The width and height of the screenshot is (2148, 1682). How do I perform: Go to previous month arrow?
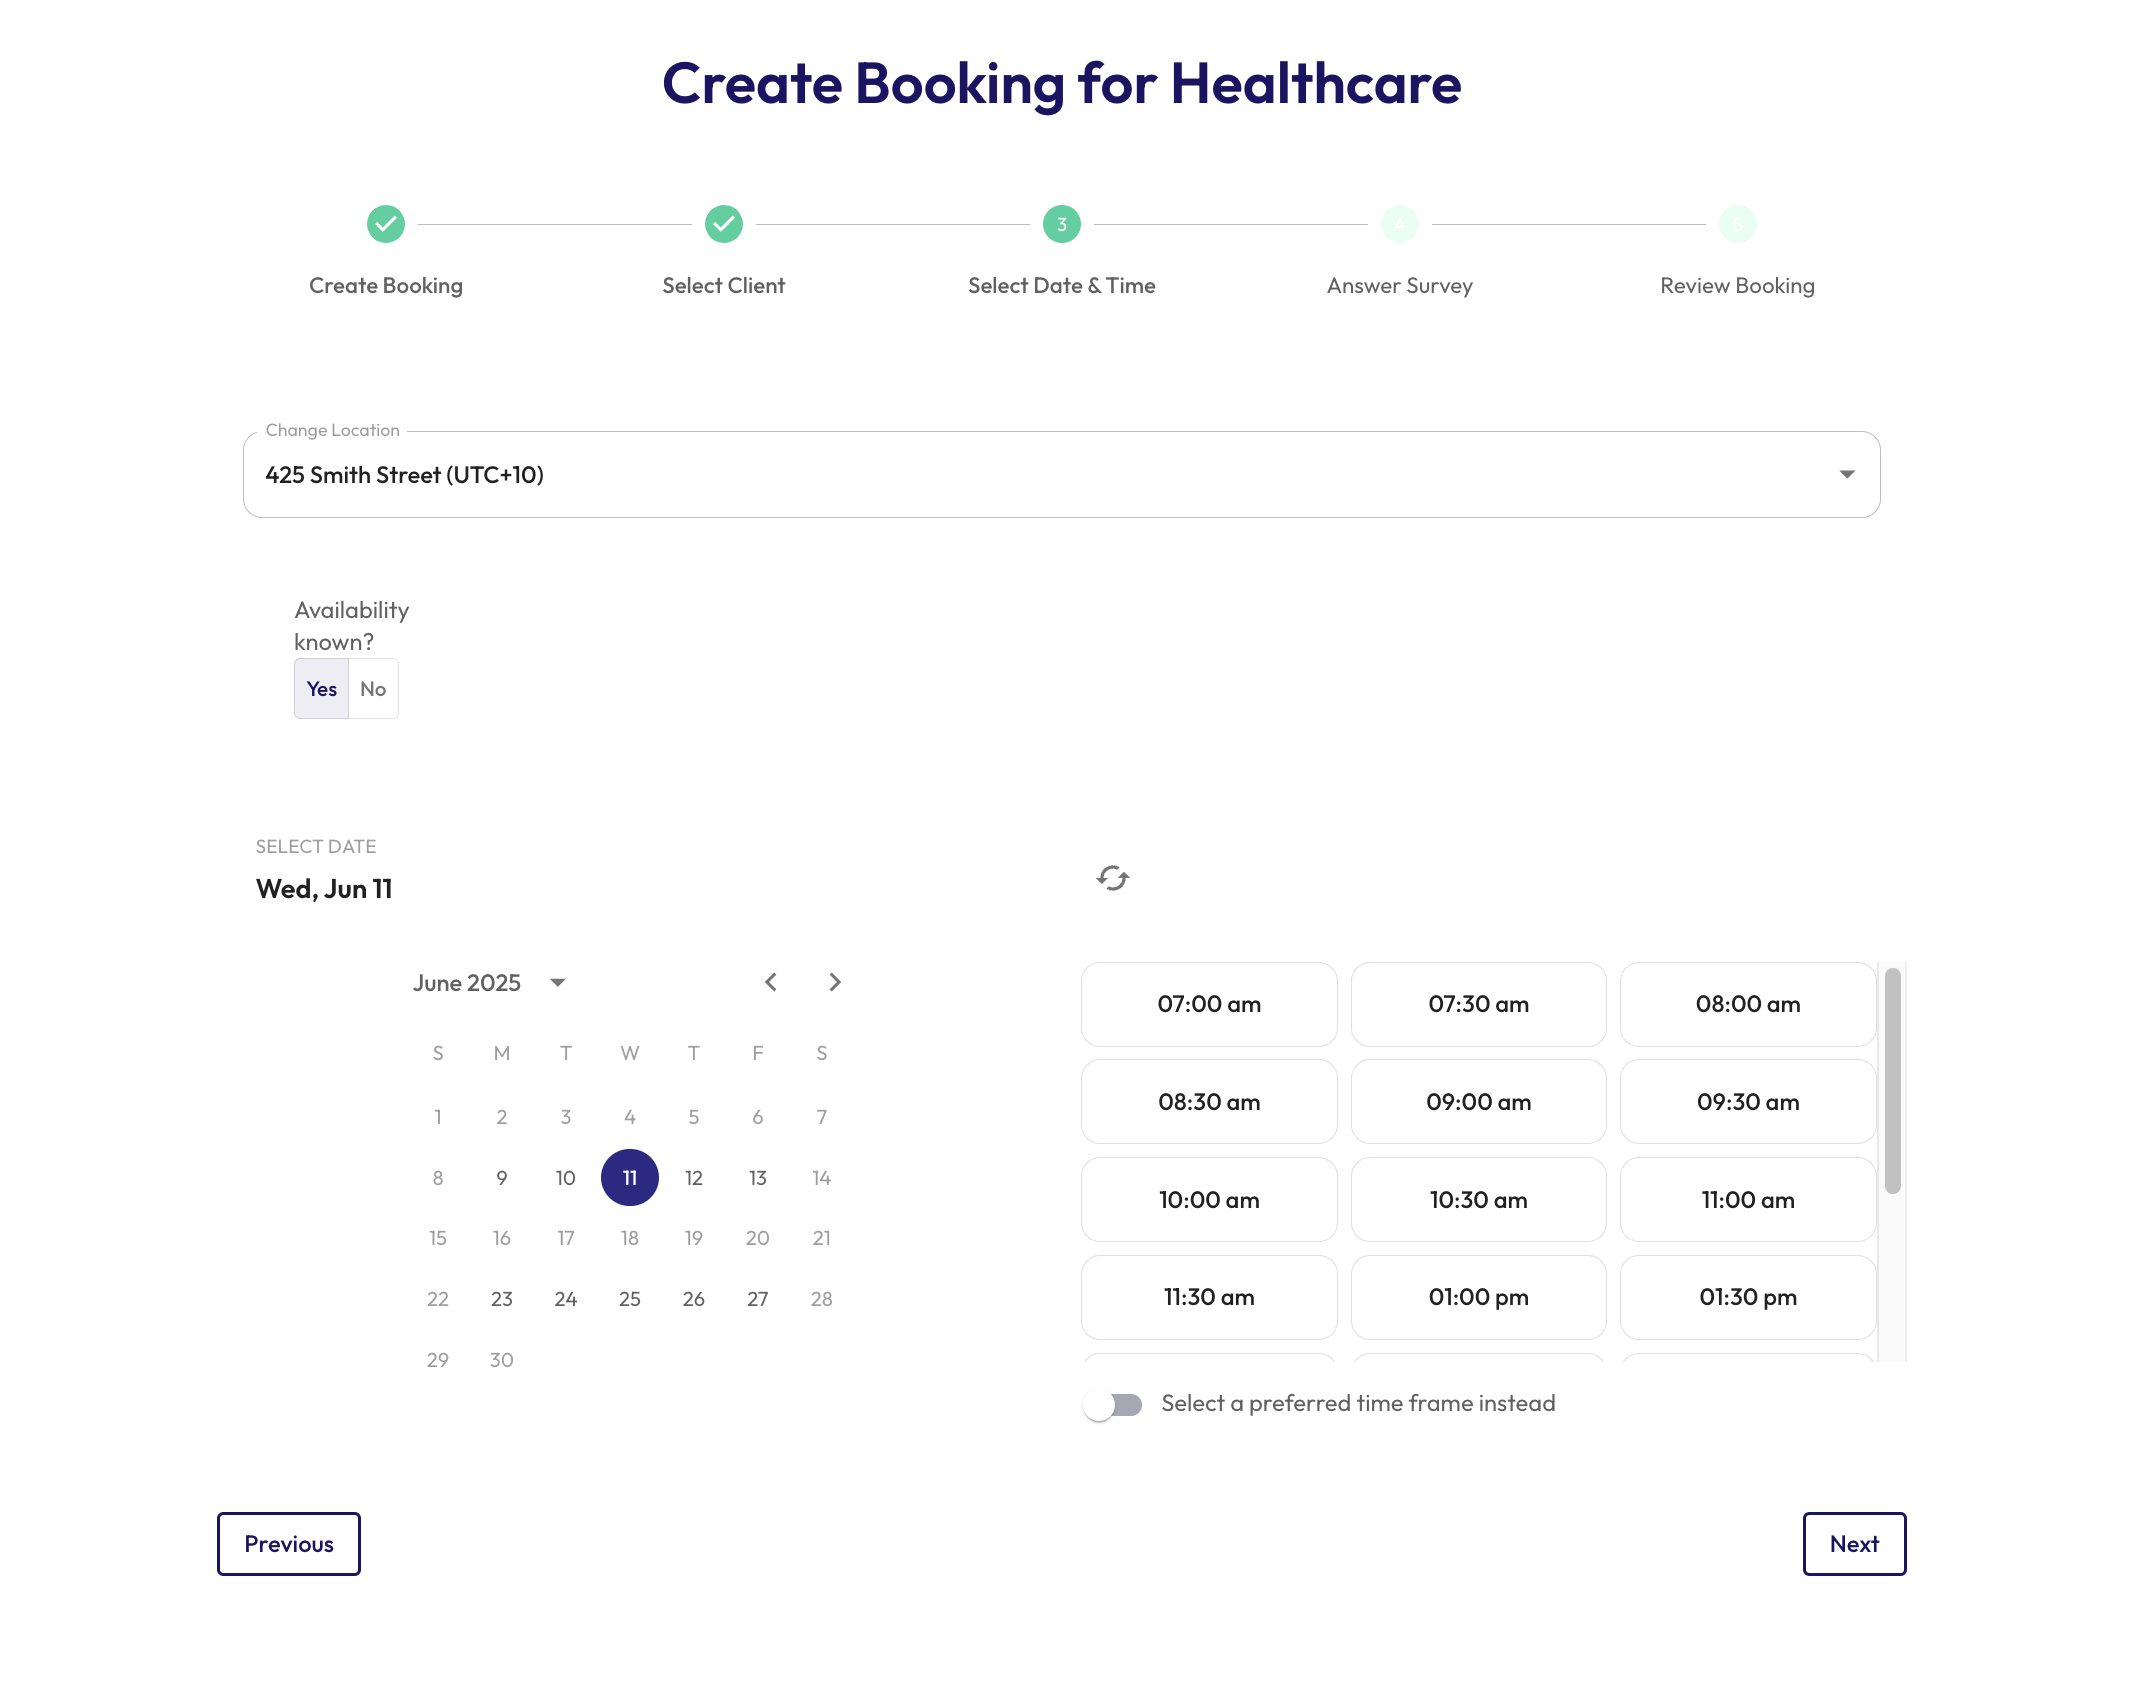770,982
